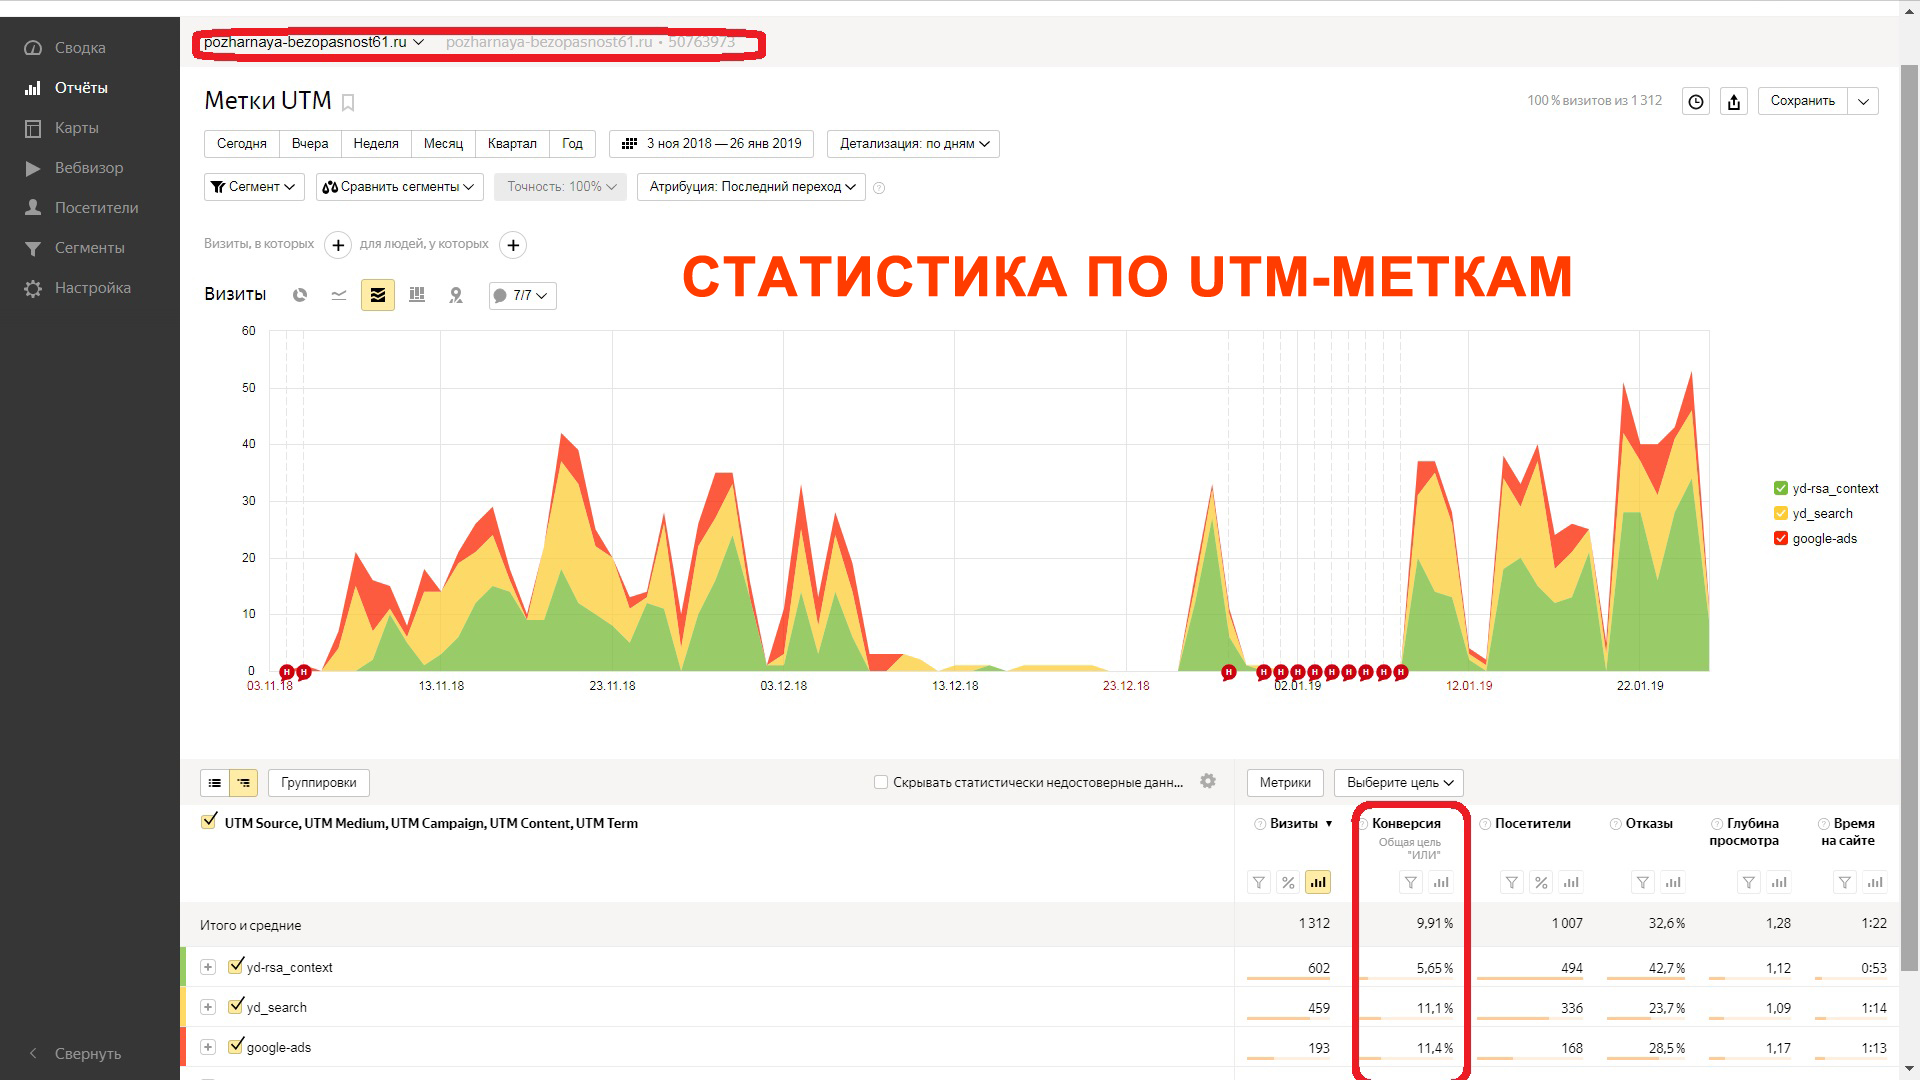Select the Год period
Viewport: 1920px width, 1080px height.
(x=572, y=144)
